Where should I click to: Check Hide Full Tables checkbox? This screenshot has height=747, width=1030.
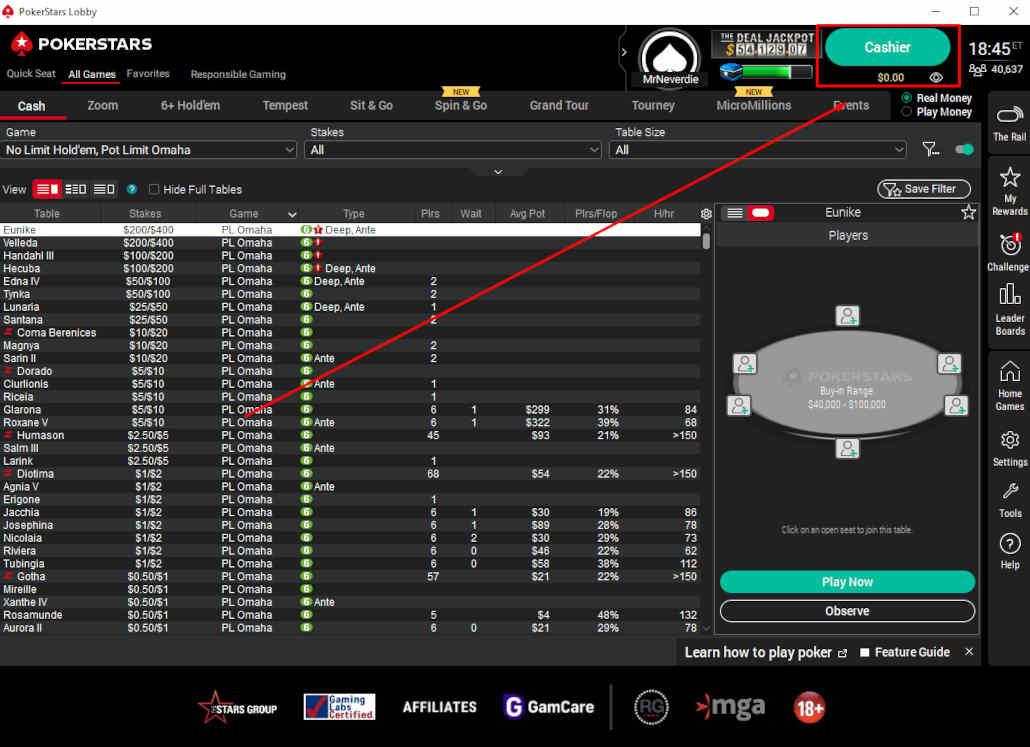point(154,189)
